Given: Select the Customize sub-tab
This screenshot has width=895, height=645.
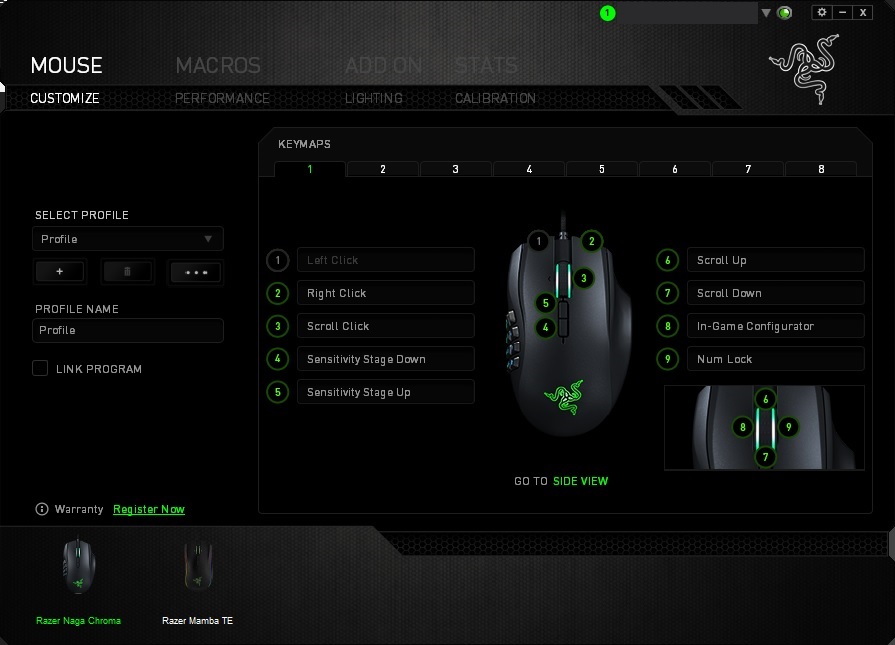Looking at the screenshot, I should [x=64, y=98].
